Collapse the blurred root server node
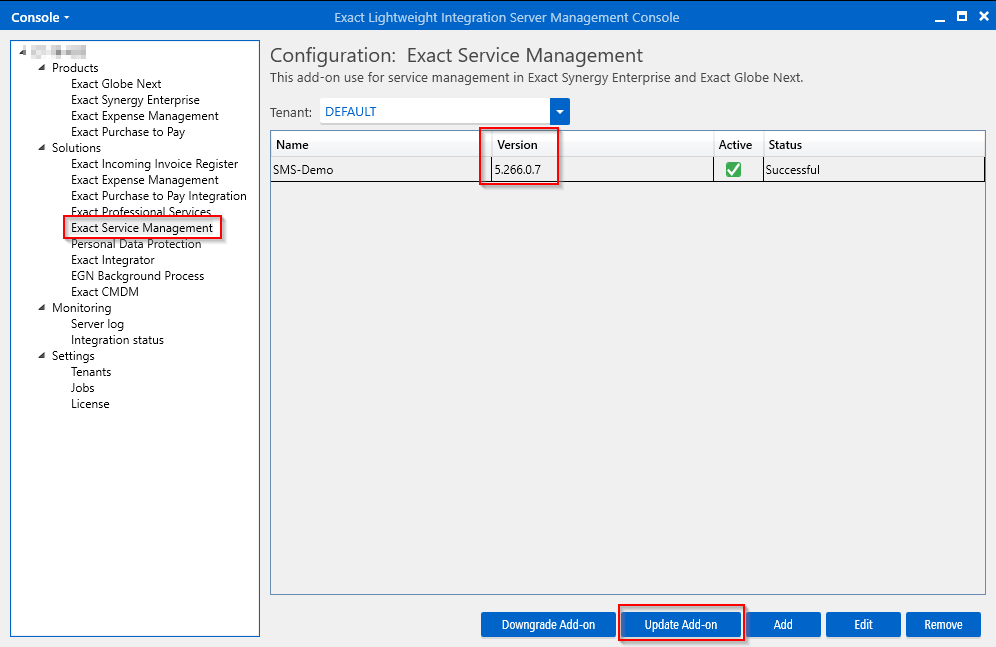 pyautogui.click(x=23, y=51)
